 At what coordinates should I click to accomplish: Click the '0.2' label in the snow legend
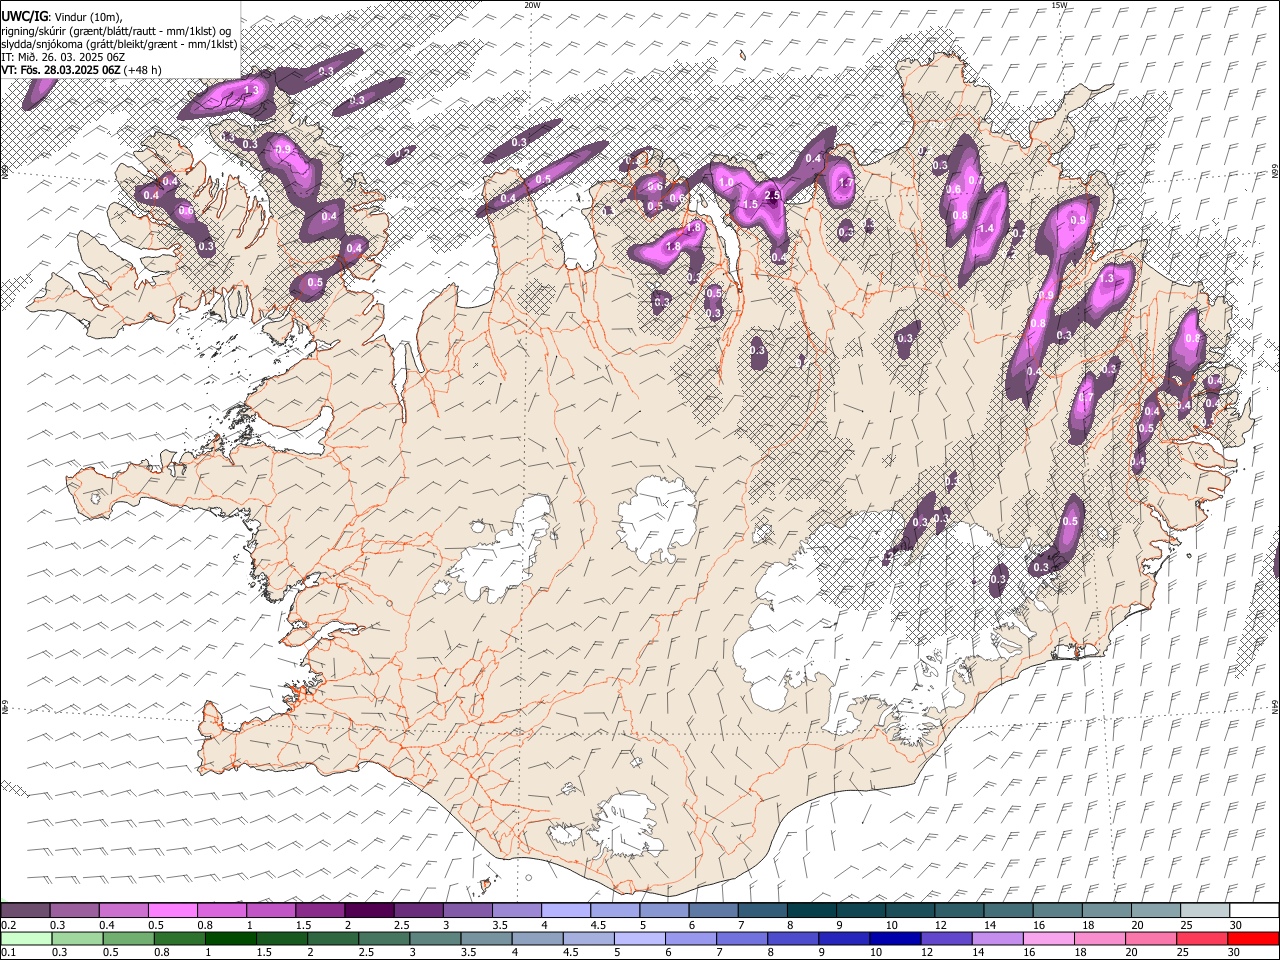(8, 925)
